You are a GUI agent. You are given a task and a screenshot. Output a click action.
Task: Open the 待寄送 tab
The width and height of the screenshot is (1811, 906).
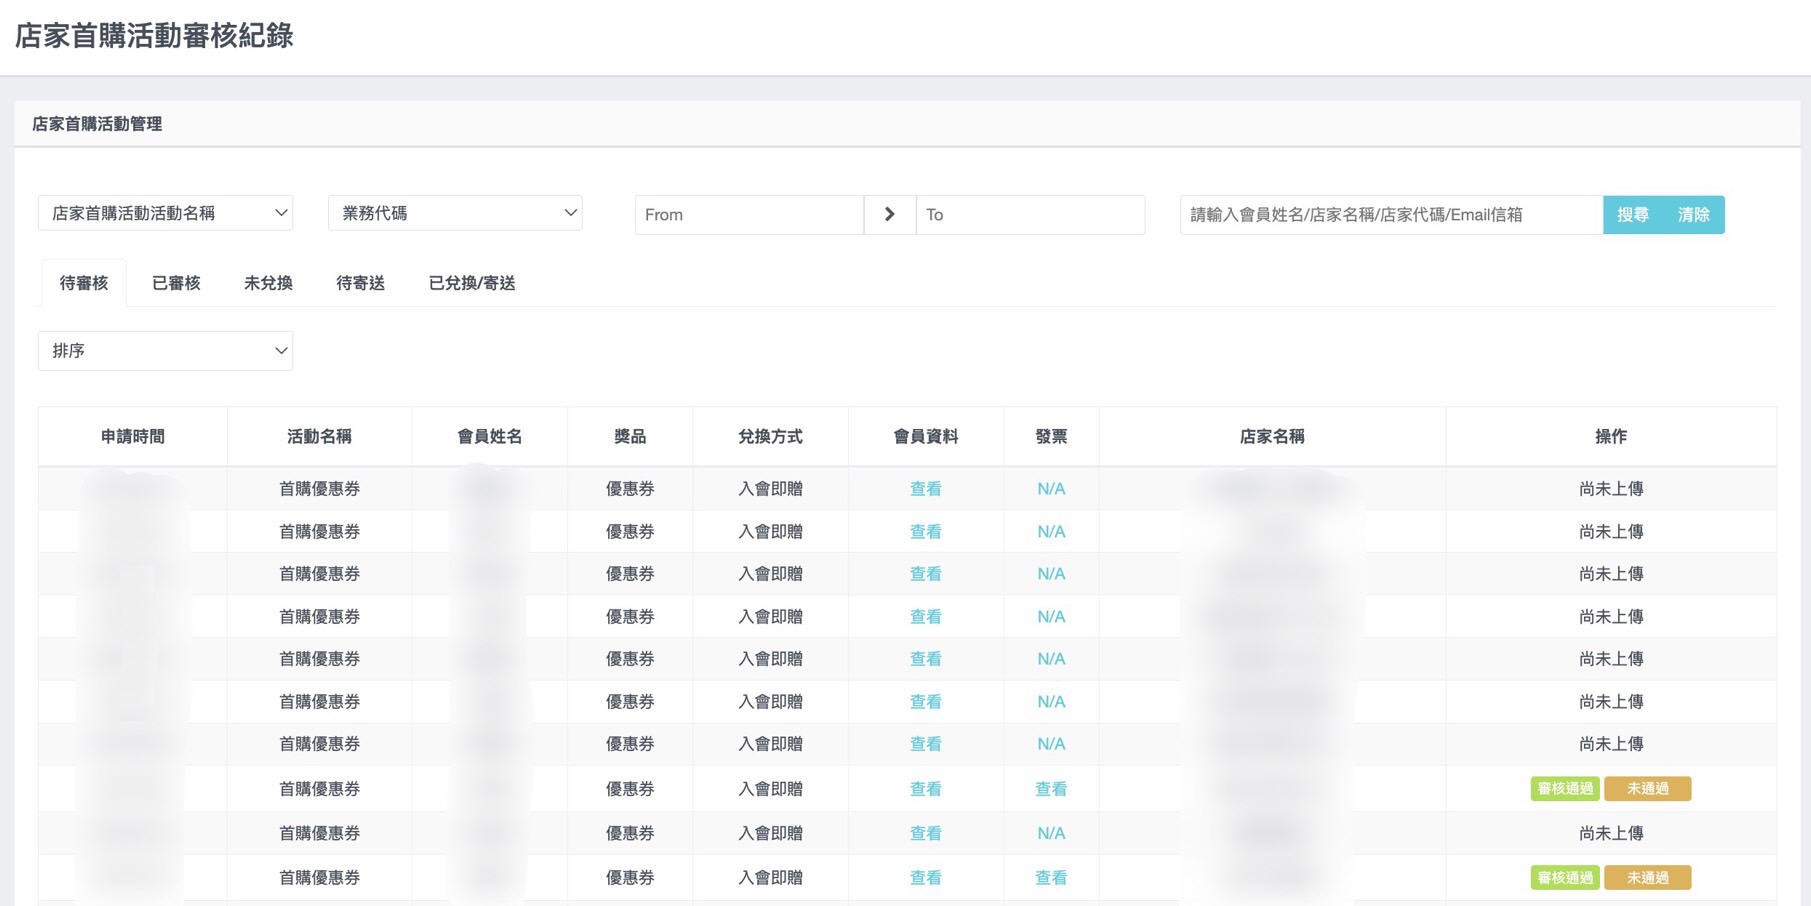(360, 283)
